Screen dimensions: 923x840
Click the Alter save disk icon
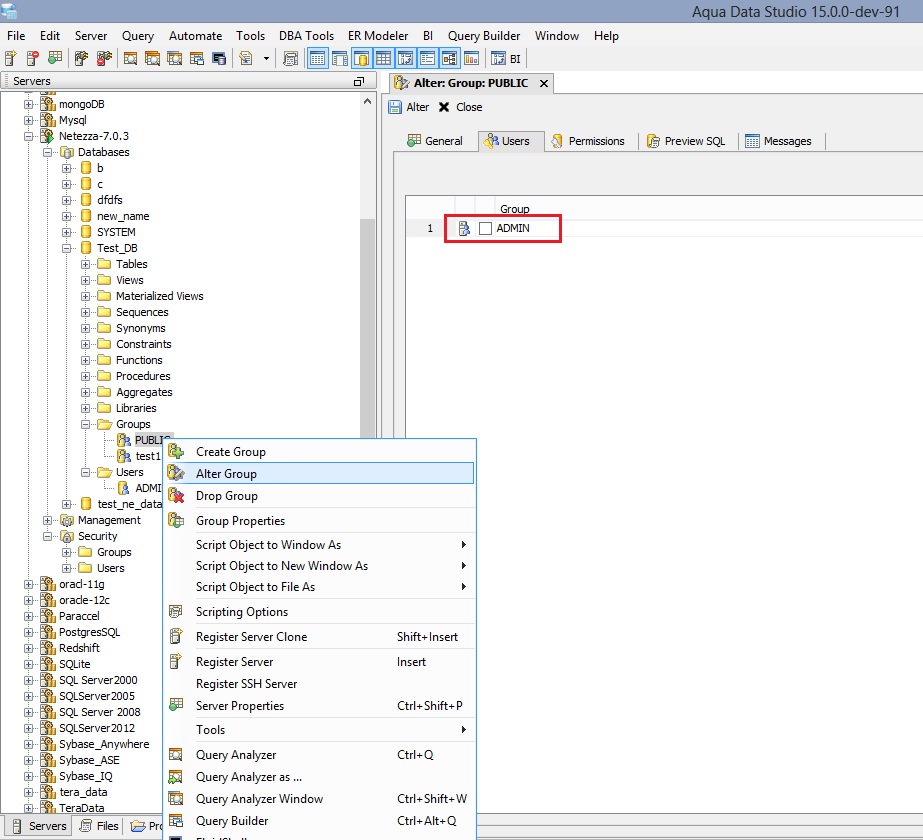point(395,107)
